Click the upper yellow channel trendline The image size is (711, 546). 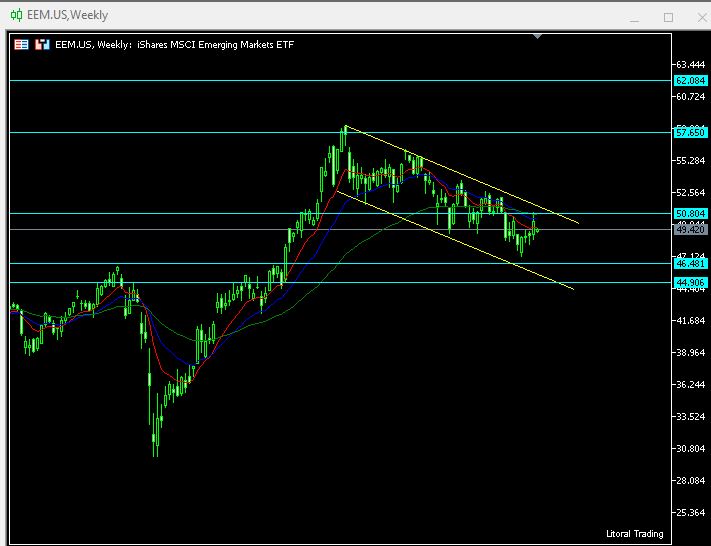[x=460, y=176]
